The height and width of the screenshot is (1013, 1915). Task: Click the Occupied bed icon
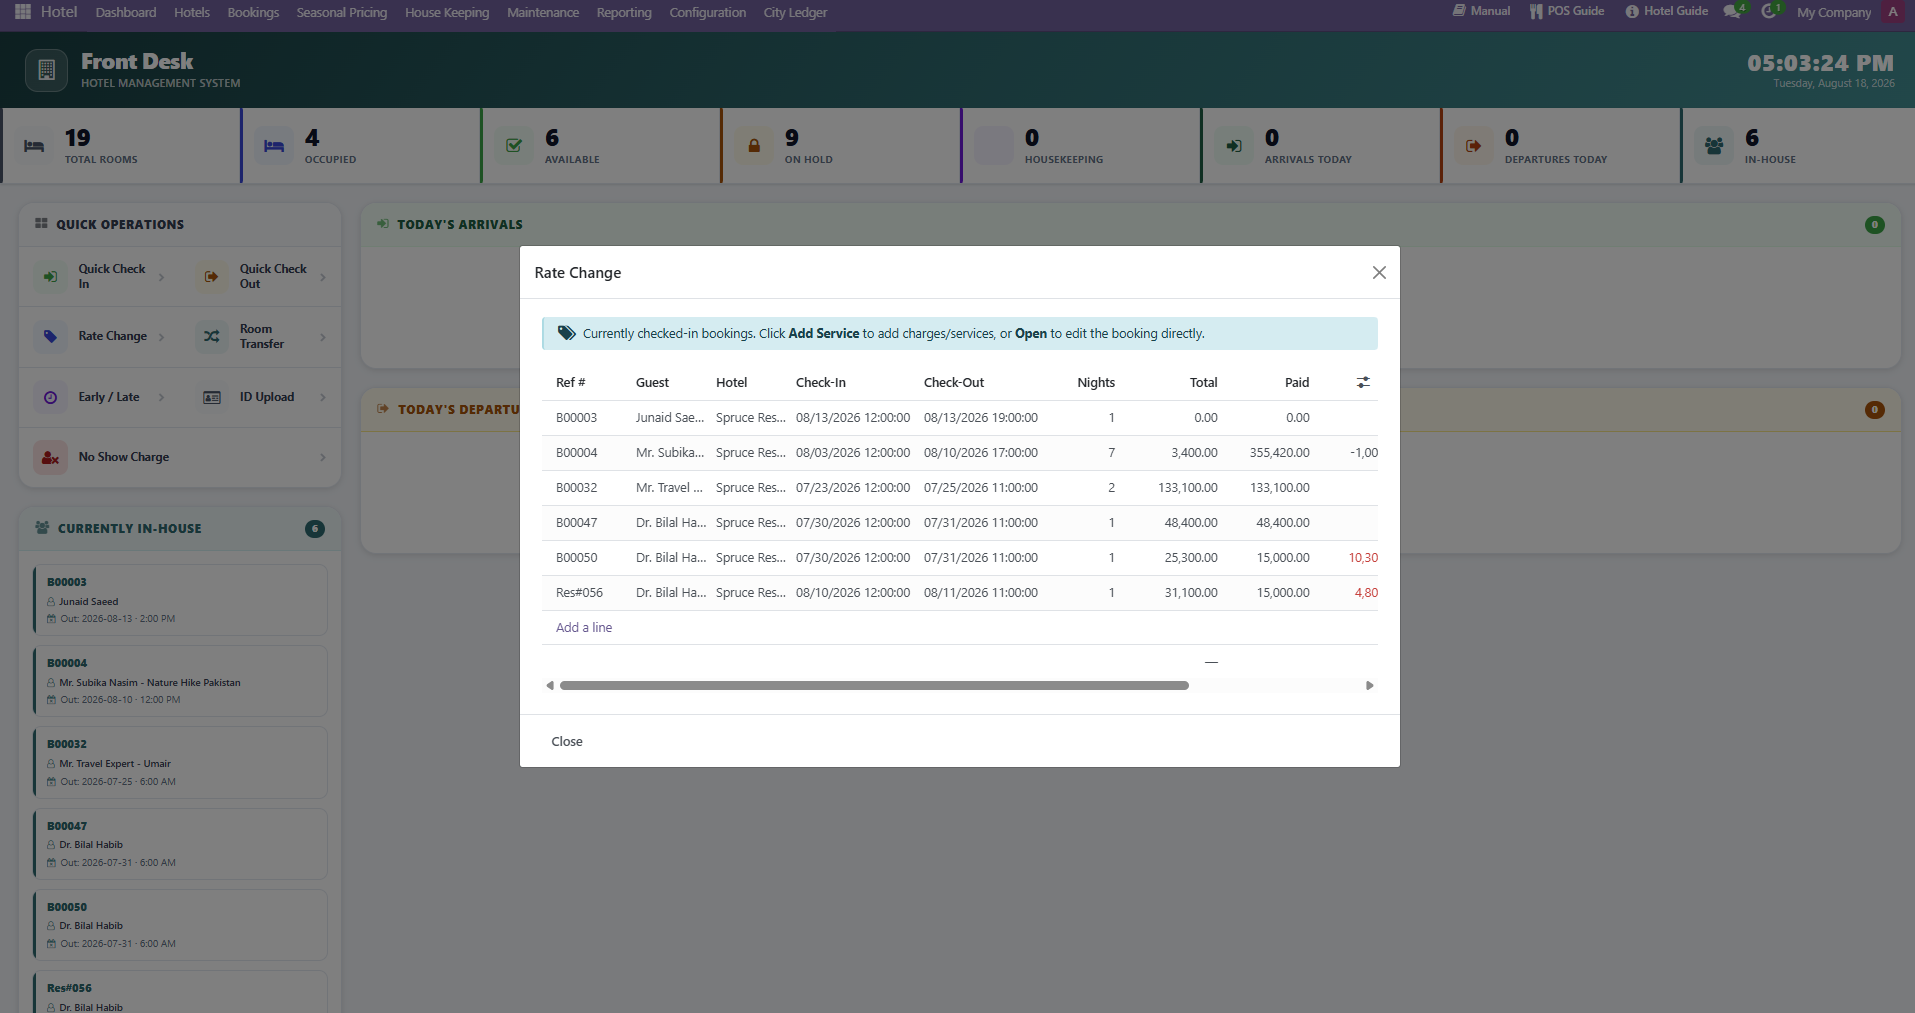pyautogui.click(x=274, y=146)
